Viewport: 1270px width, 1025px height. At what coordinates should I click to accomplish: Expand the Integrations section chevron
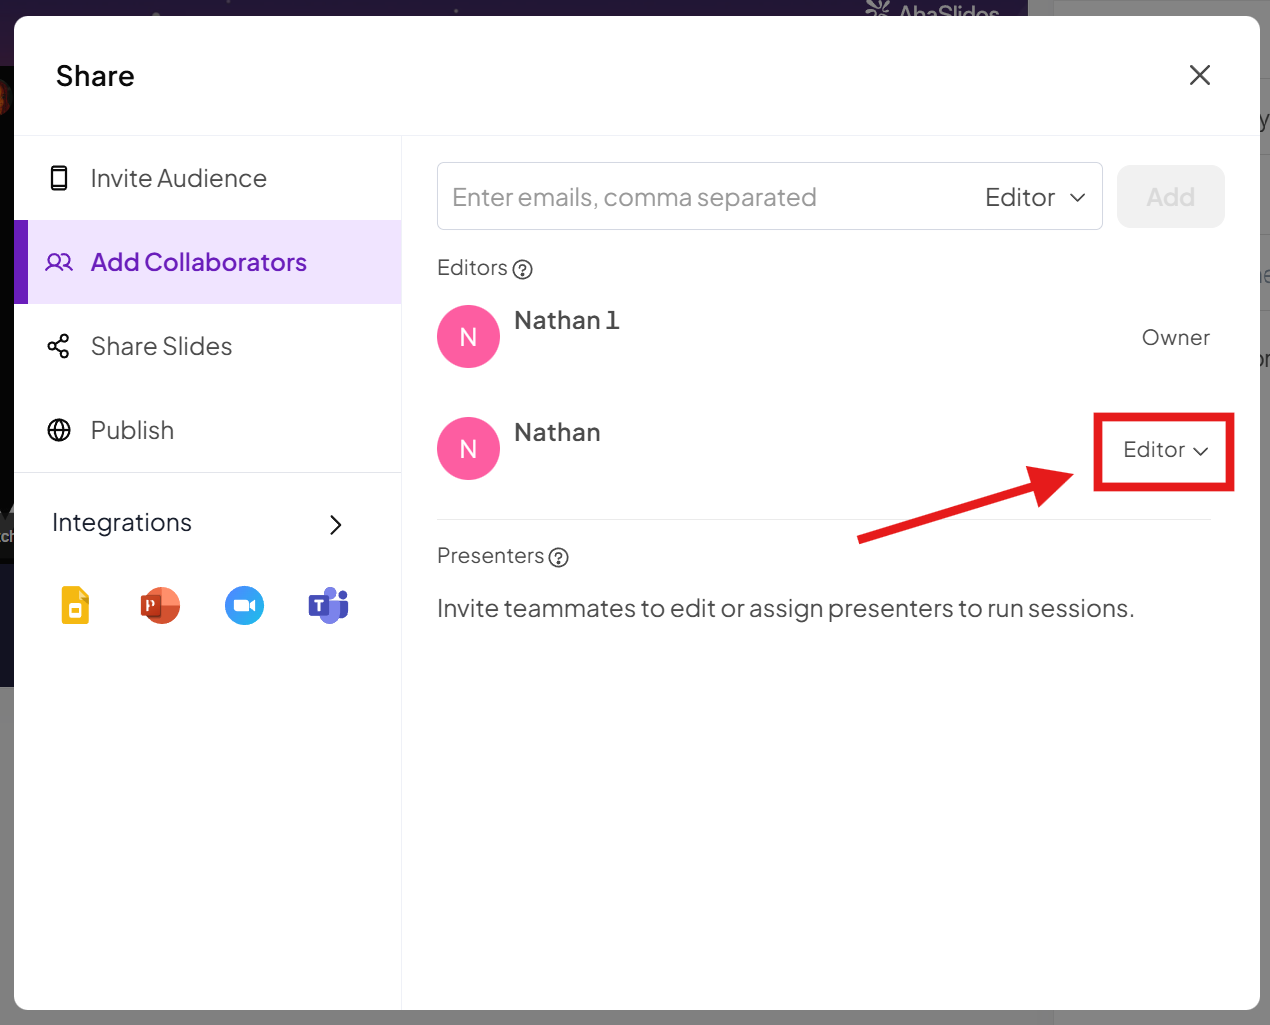coord(336,524)
